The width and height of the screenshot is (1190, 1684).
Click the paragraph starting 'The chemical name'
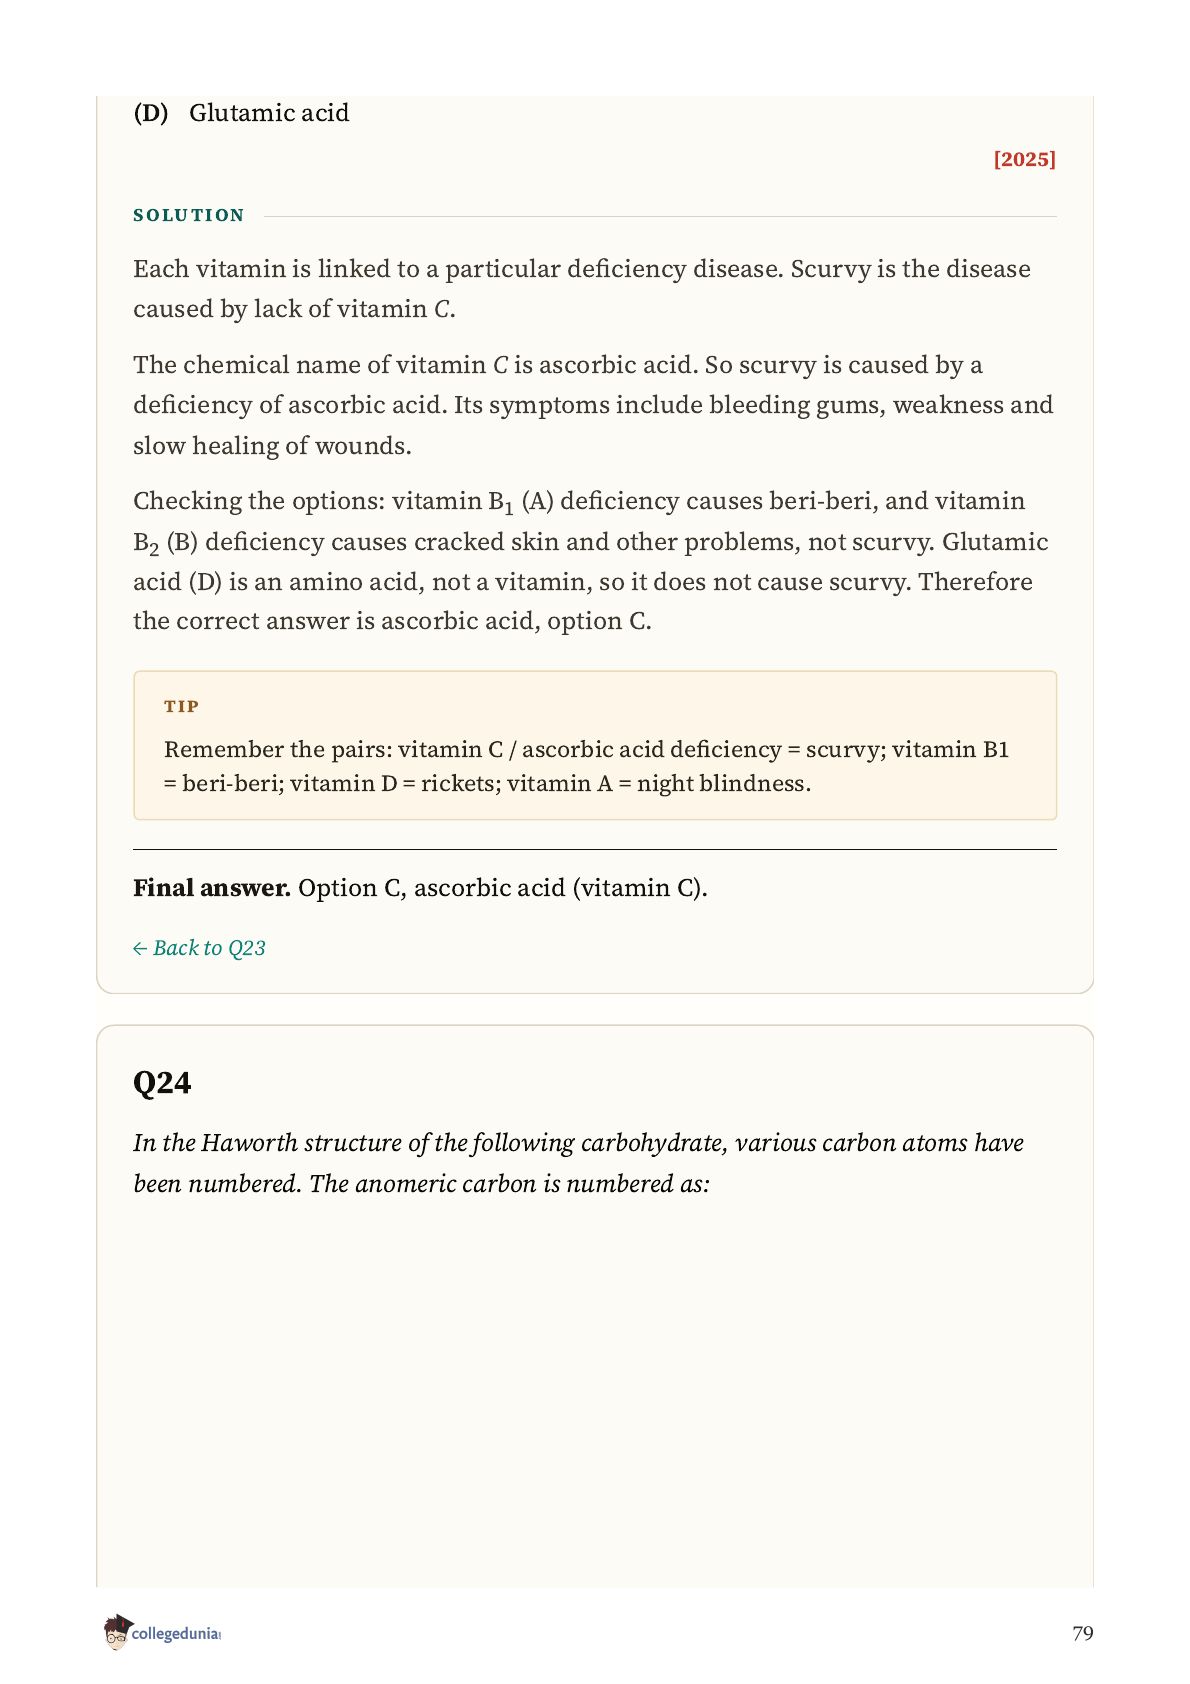point(593,405)
